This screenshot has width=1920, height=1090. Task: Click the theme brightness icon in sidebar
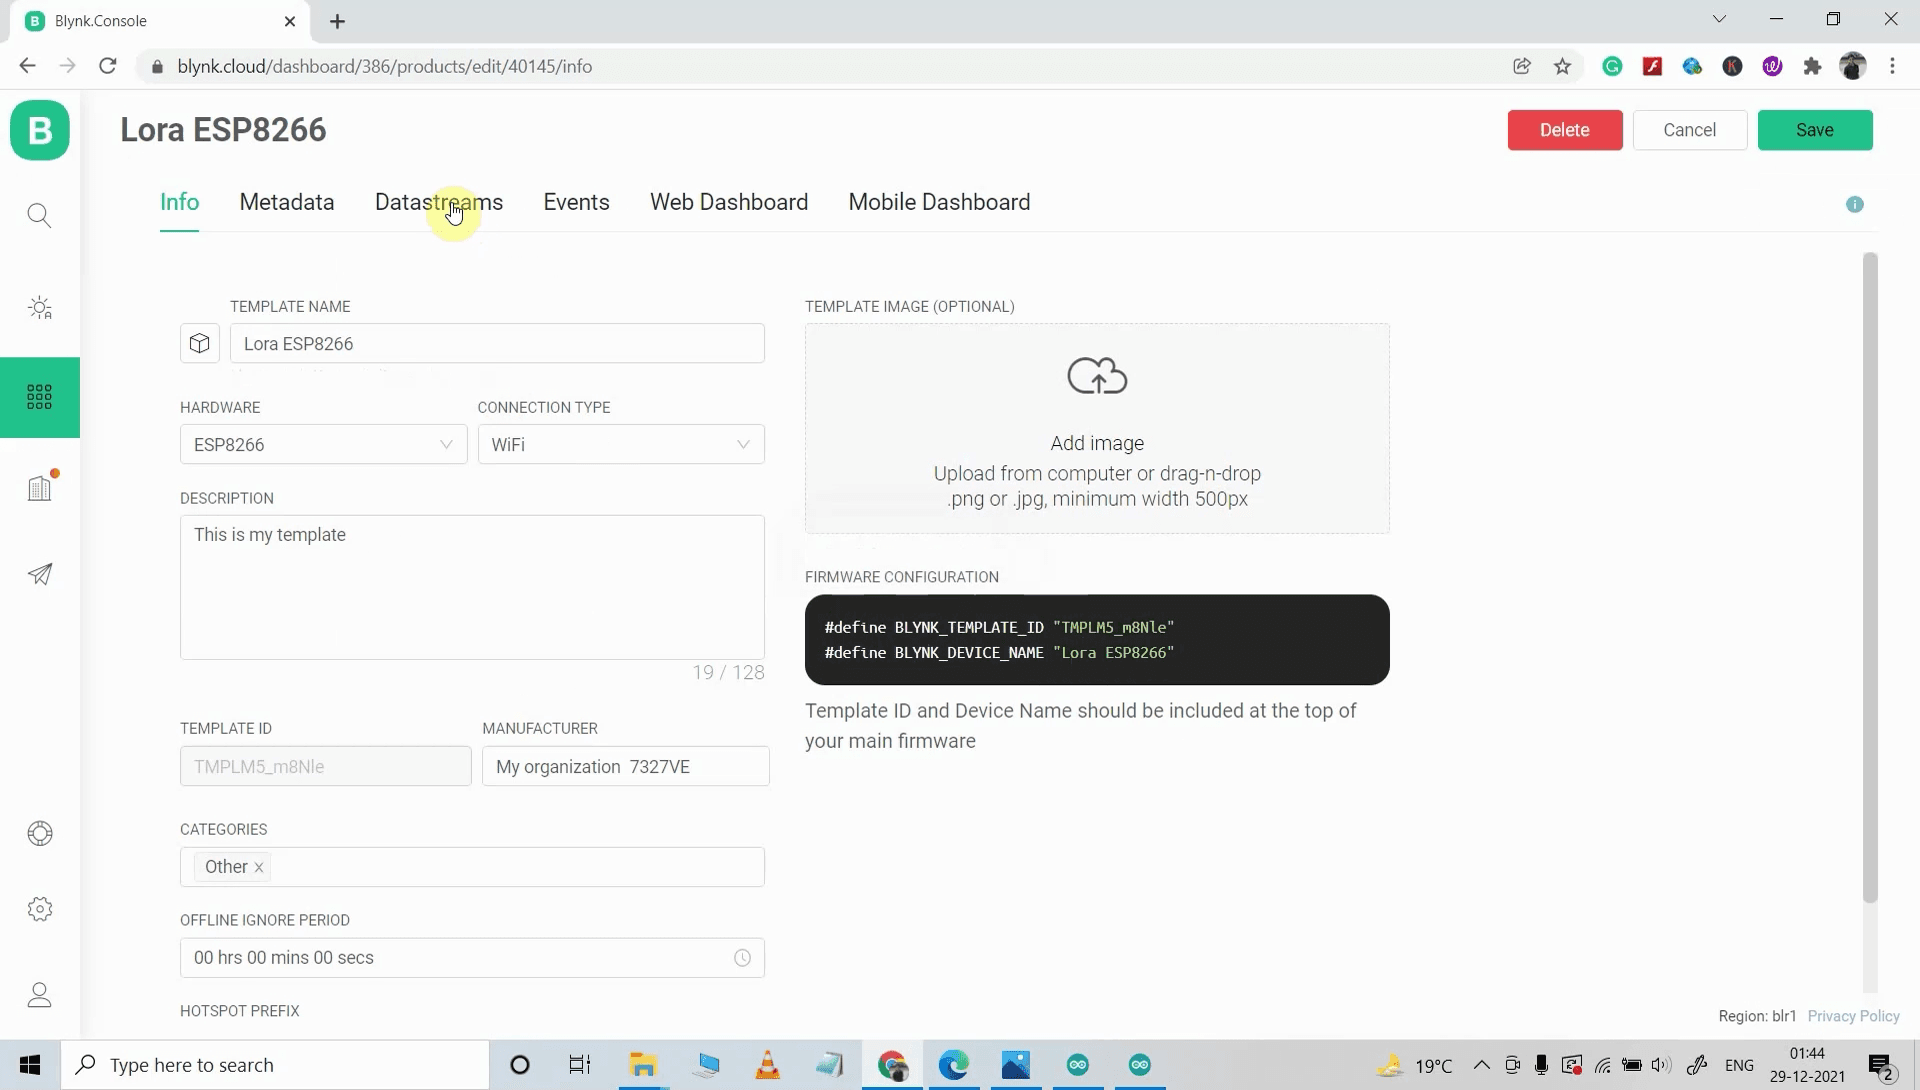[x=39, y=307]
